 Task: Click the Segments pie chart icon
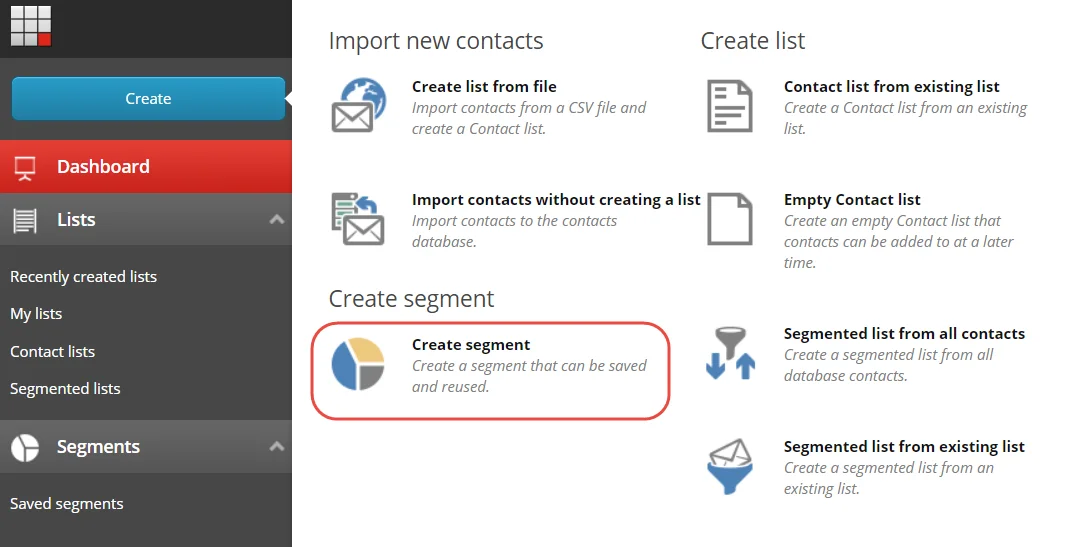pyautogui.click(x=25, y=447)
